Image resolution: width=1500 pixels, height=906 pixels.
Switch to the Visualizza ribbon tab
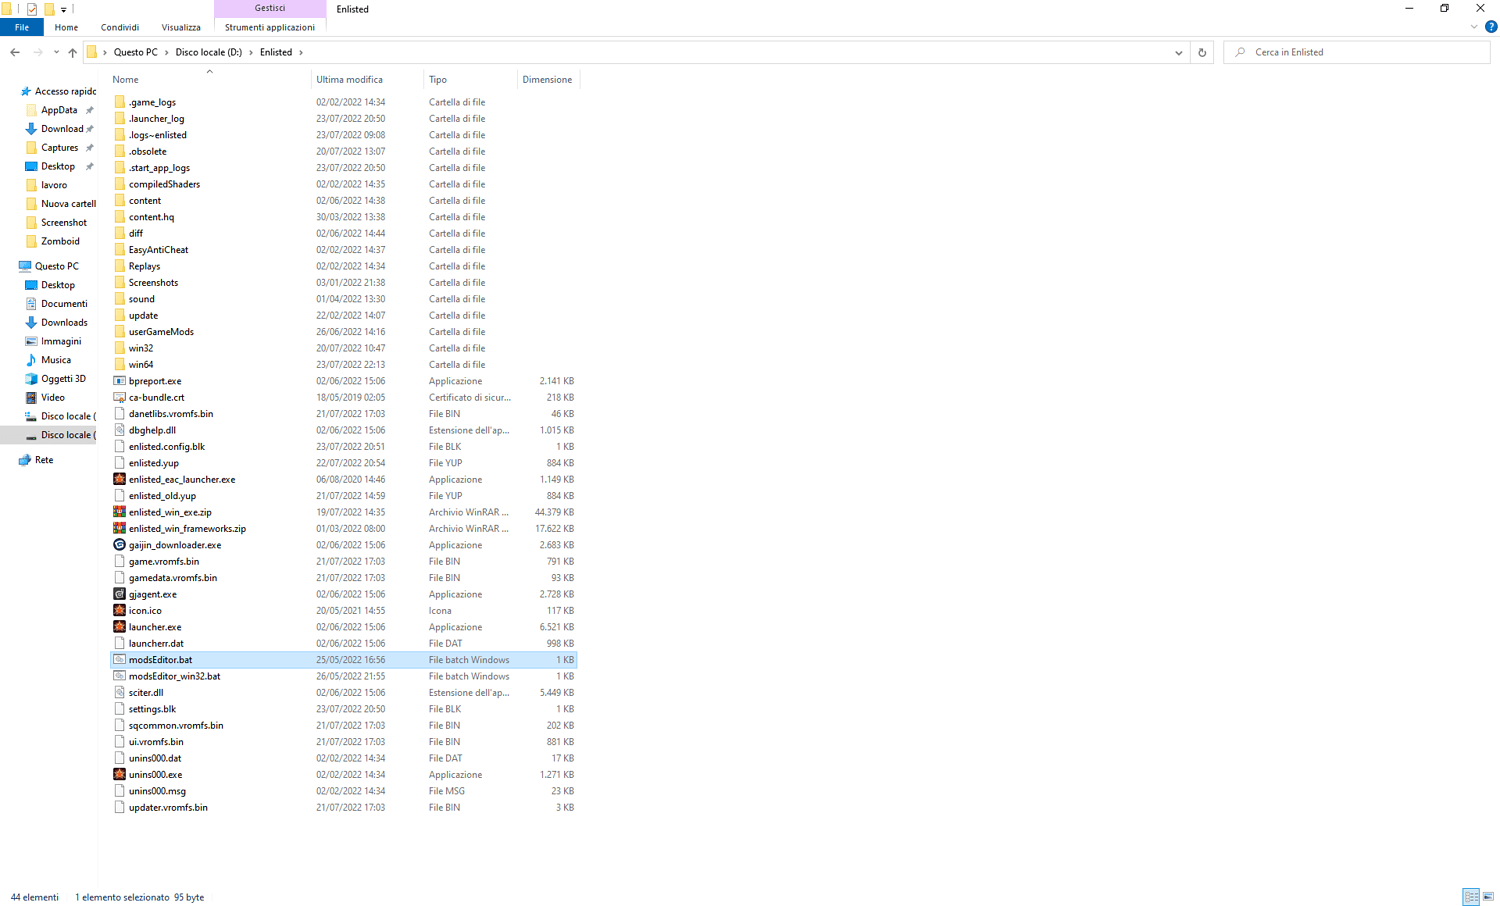click(181, 27)
